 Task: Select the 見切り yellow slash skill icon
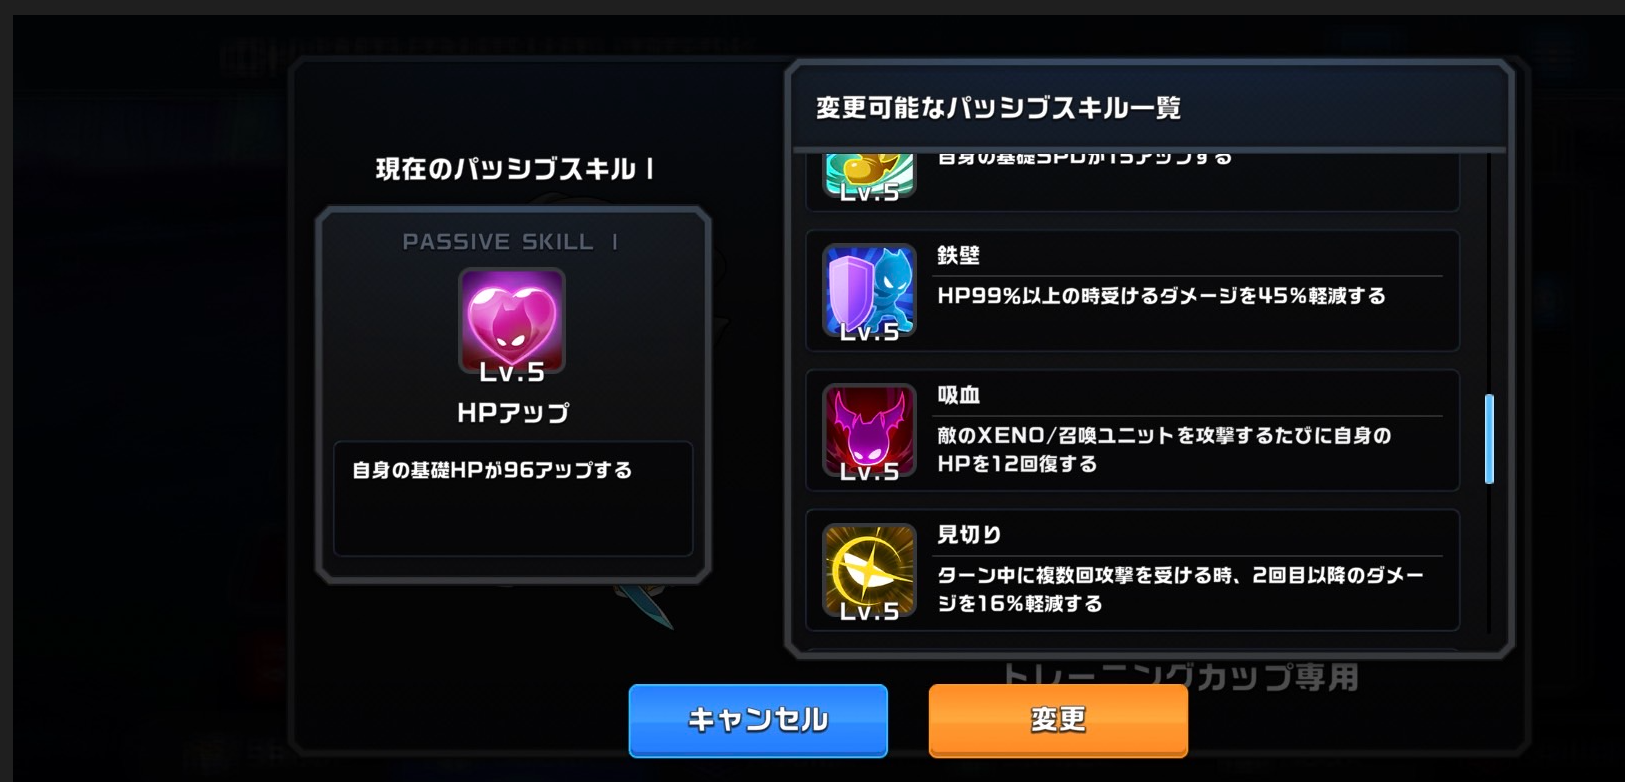(869, 570)
